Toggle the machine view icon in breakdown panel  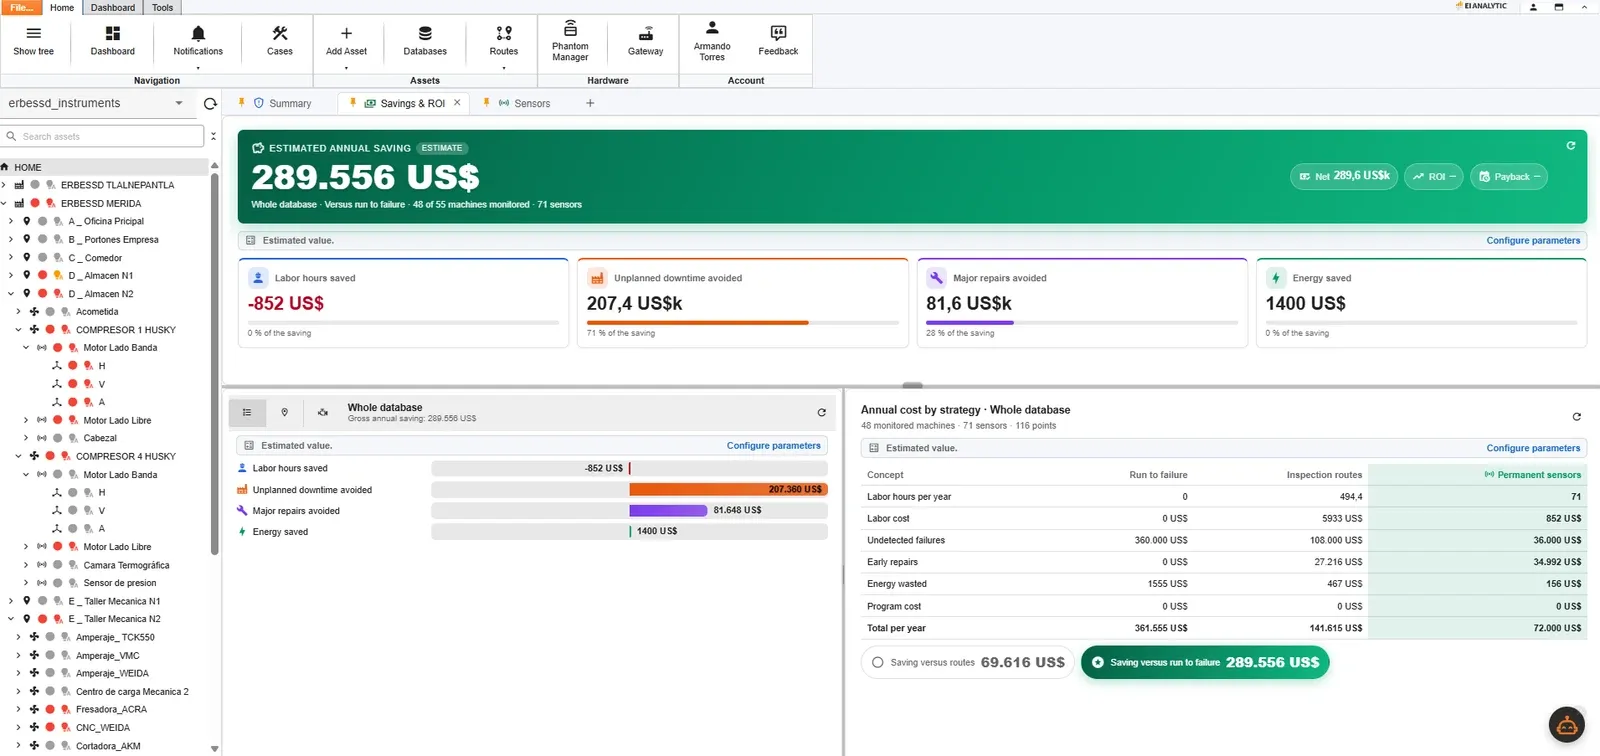tap(323, 412)
